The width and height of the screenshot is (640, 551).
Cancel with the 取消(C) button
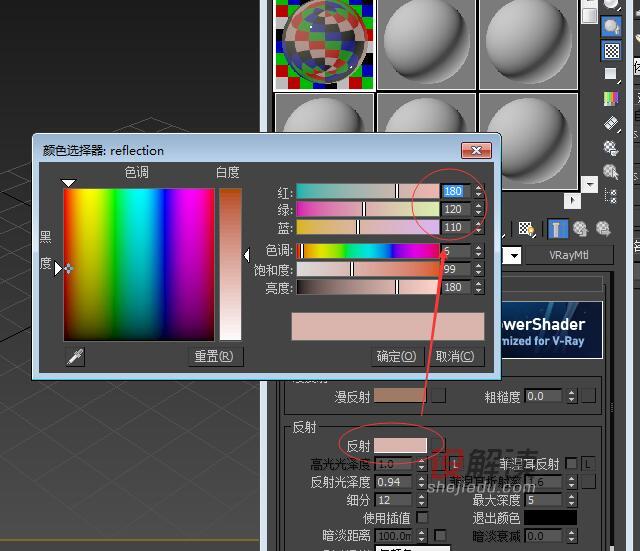pos(456,357)
